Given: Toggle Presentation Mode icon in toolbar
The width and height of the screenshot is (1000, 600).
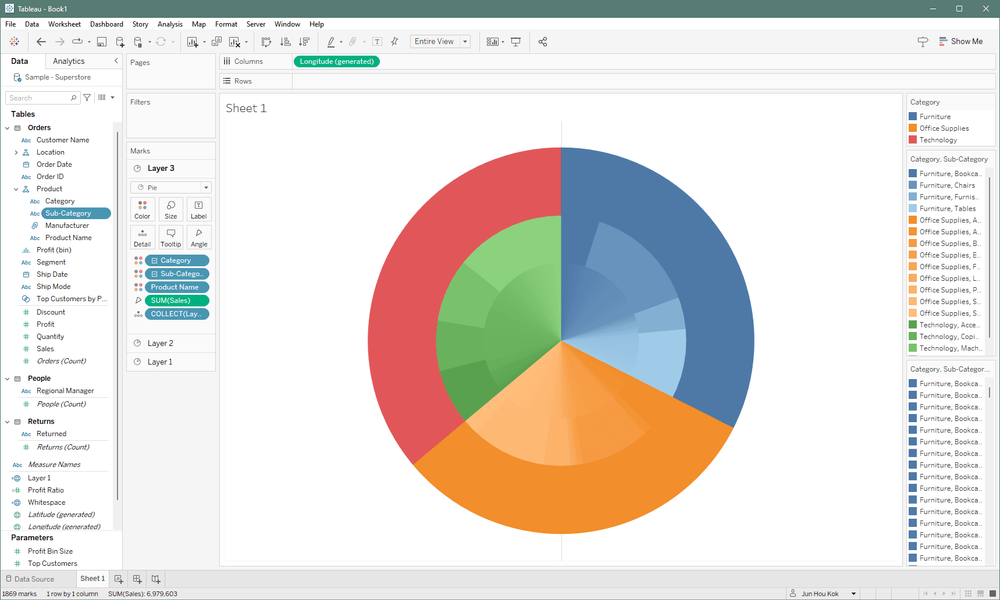Looking at the screenshot, I should tap(516, 42).
